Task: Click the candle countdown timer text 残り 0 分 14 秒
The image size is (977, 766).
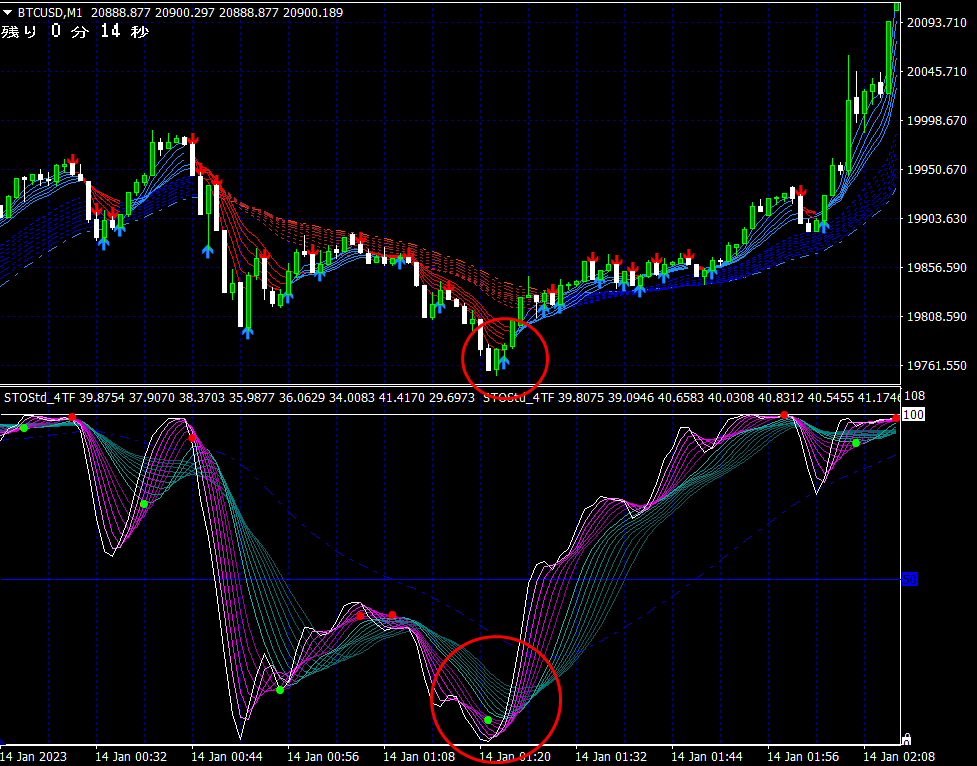Action: pos(75,31)
